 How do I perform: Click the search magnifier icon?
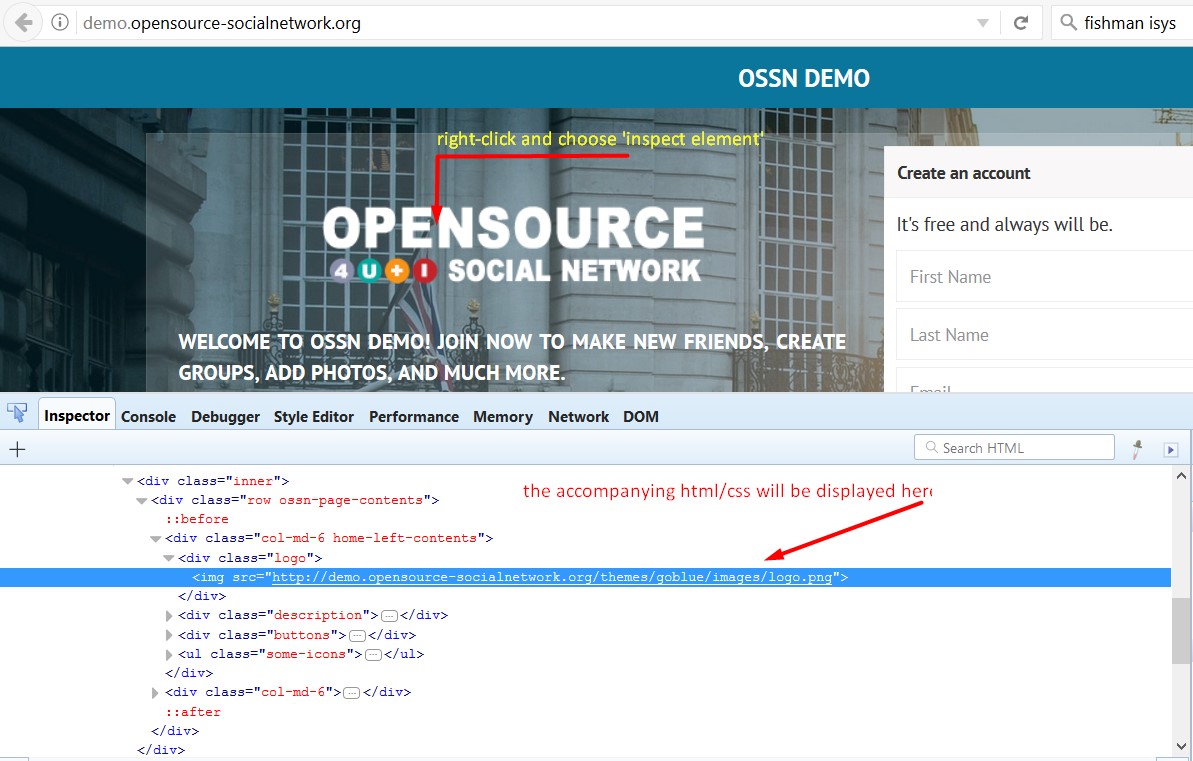click(1068, 22)
